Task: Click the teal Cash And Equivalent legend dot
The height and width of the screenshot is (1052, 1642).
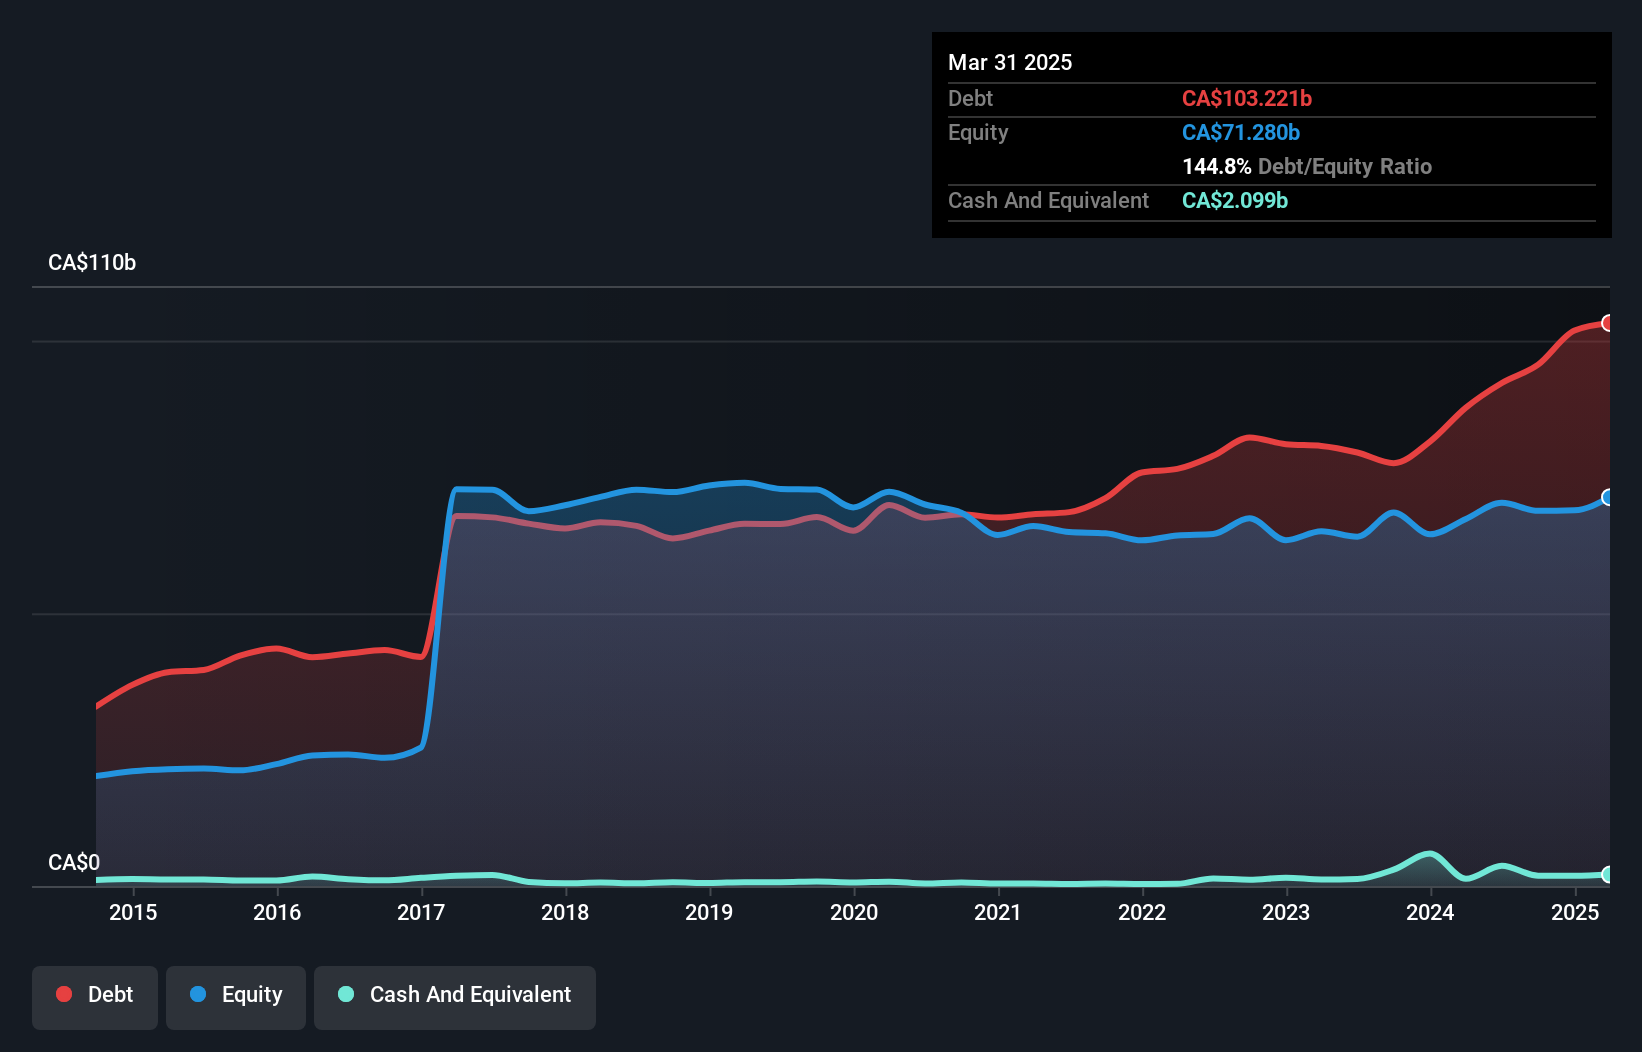Action: tap(346, 994)
